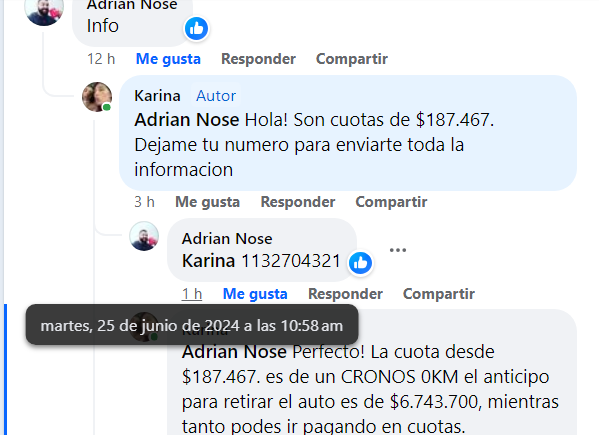The height and width of the screenshot is (435, 599).
Task: Toggle Me gusta on the 12 h comment
Action: pos(168,59)
